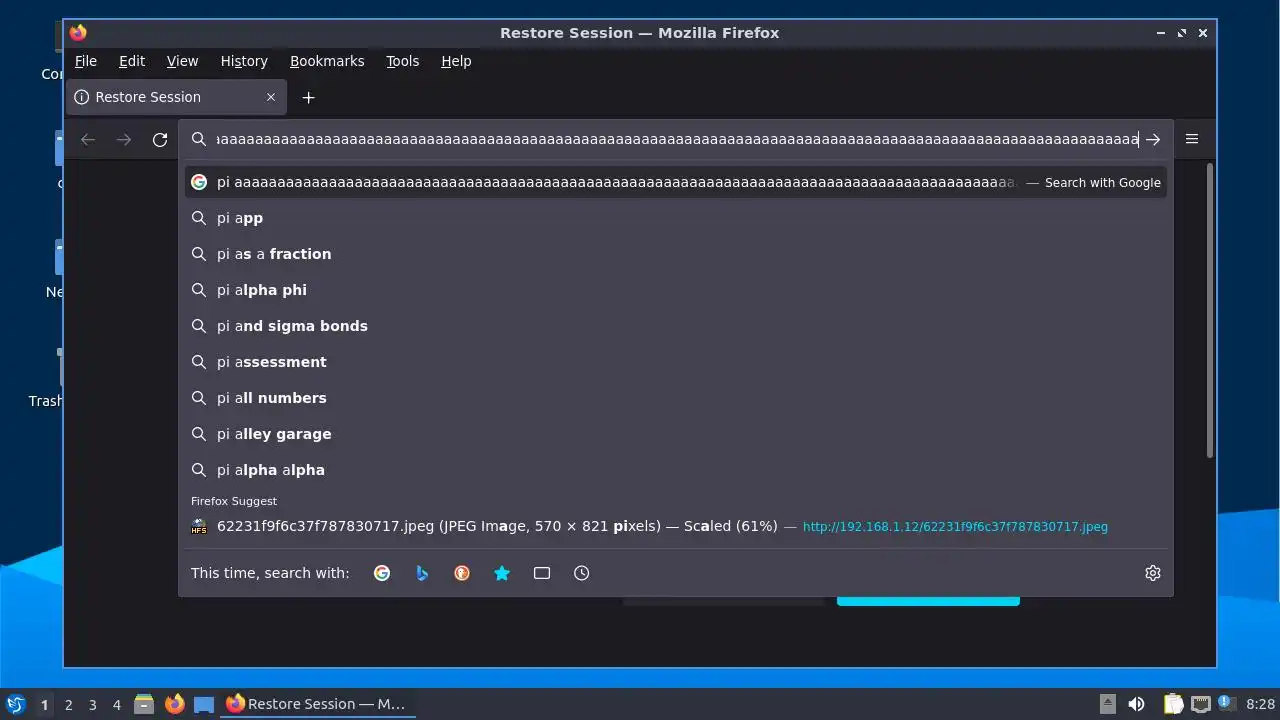Image resolution: width=1280 pixels, height=720 pixels.
Task: Open the File menu
Action: [86, 61]
